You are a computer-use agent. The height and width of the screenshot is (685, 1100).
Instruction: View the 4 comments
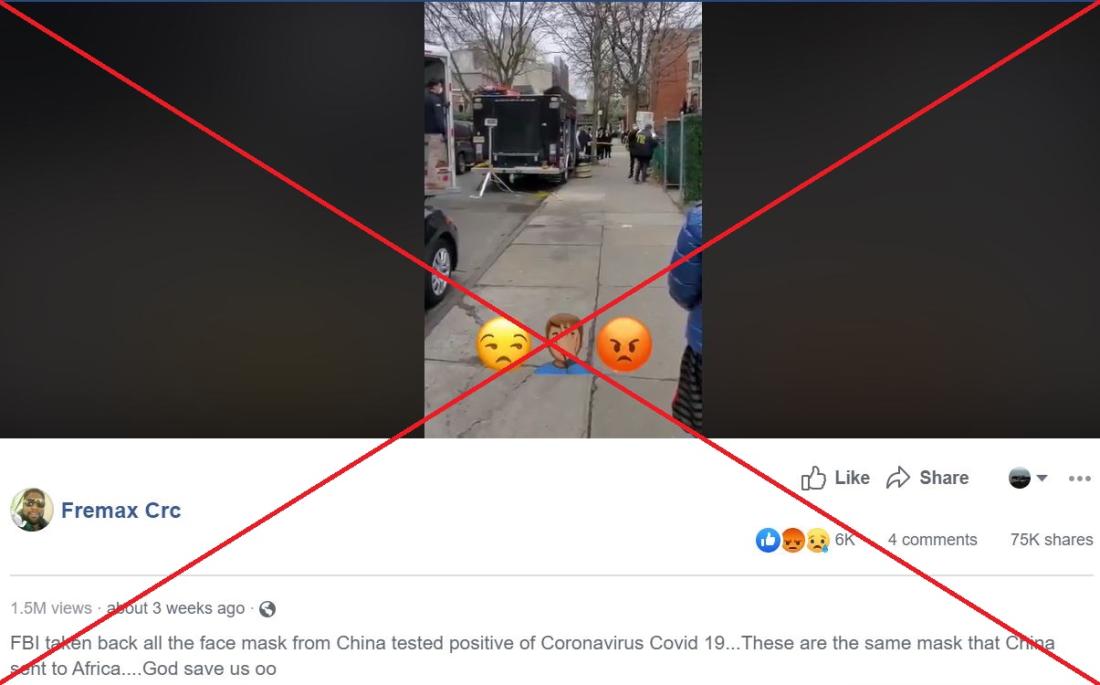click(x=932, y=540)
